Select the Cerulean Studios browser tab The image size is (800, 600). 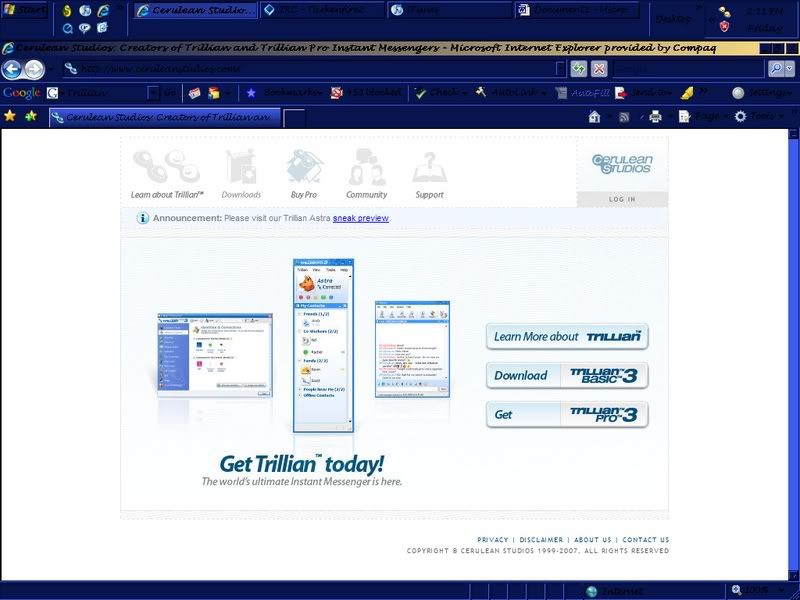pyautogui.click(x=165, y=117)
